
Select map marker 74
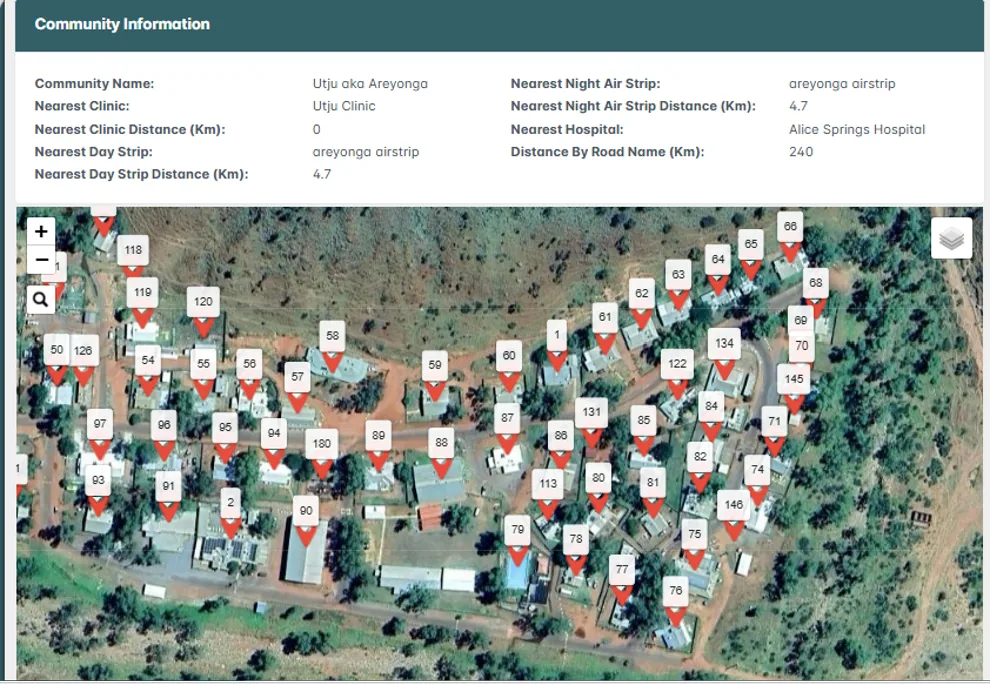point(758,479)
